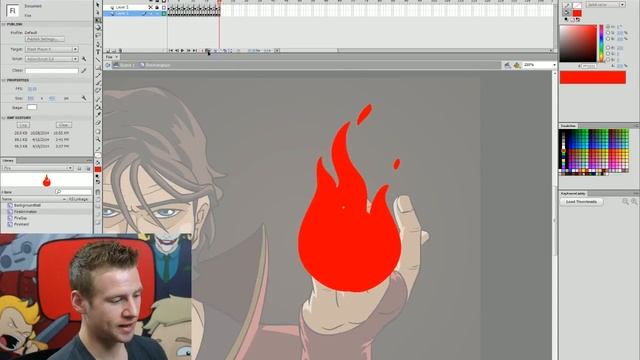Show hidden Layer 1 via red X
This screenshot has width=640, height=360.
151,7
